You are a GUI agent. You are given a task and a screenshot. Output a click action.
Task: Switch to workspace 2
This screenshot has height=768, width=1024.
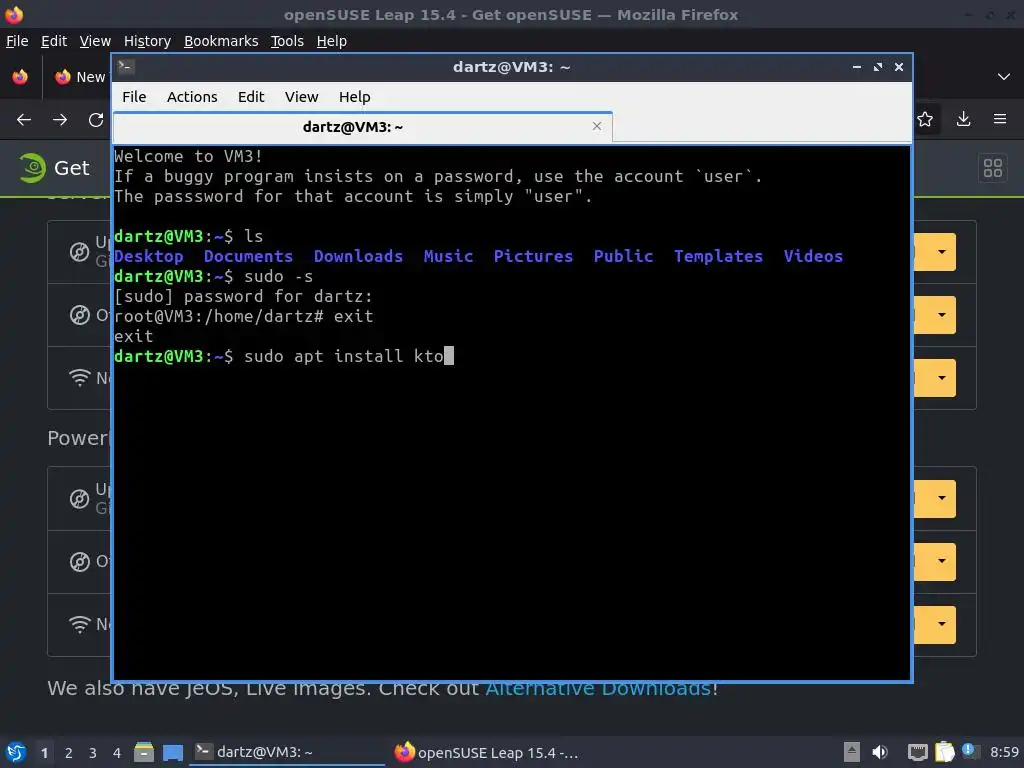69,753
